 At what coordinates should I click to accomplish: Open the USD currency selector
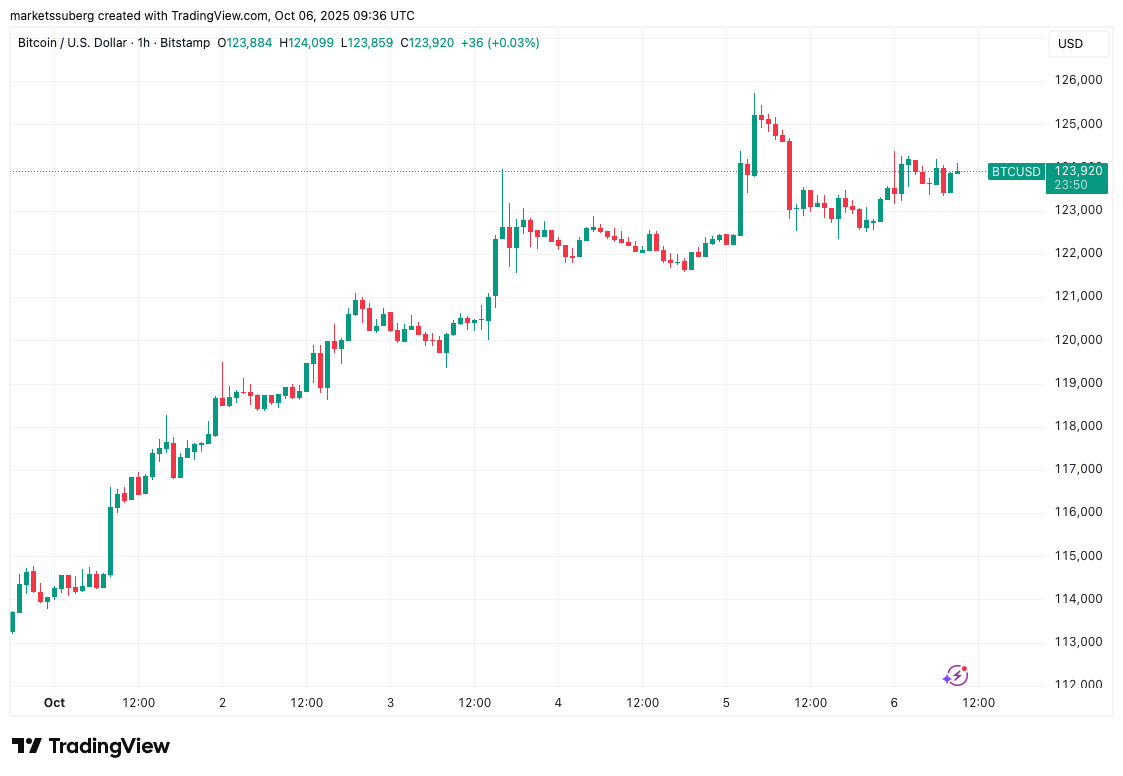(1071, 44)
